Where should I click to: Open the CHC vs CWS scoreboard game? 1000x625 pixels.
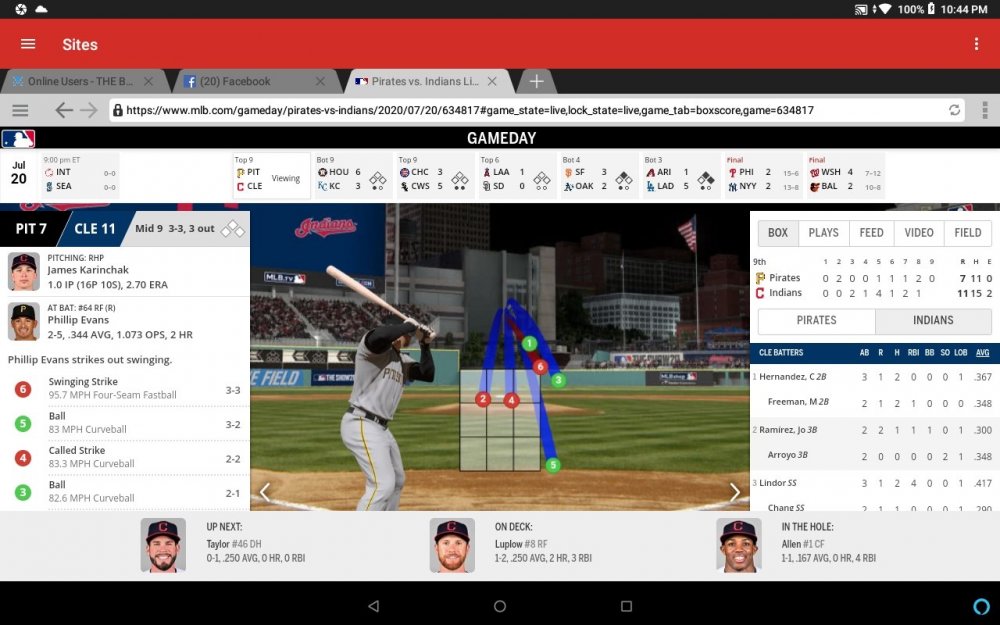pyautogui.click(x=435, y=175)
